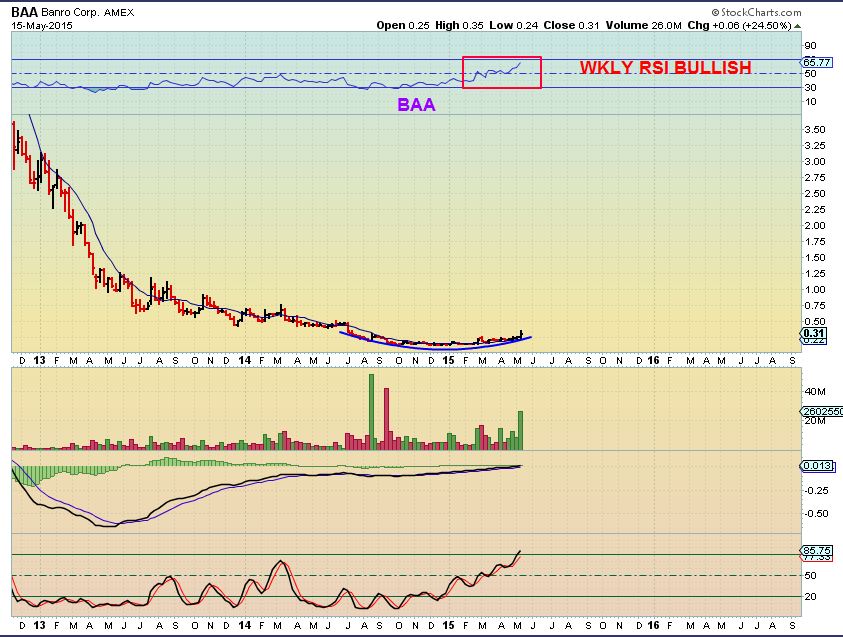The image size is (843, 637).
Task: Click the tallest green volume bar from August 2014
Action: click(371, 412)
